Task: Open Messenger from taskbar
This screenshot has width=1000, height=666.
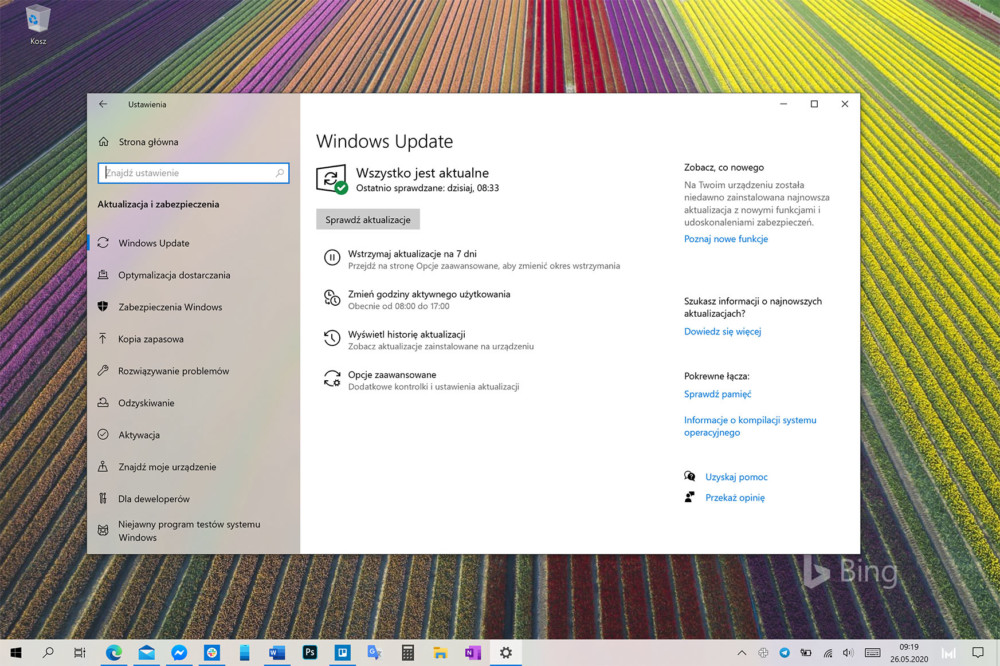Action: pos(179,653)
